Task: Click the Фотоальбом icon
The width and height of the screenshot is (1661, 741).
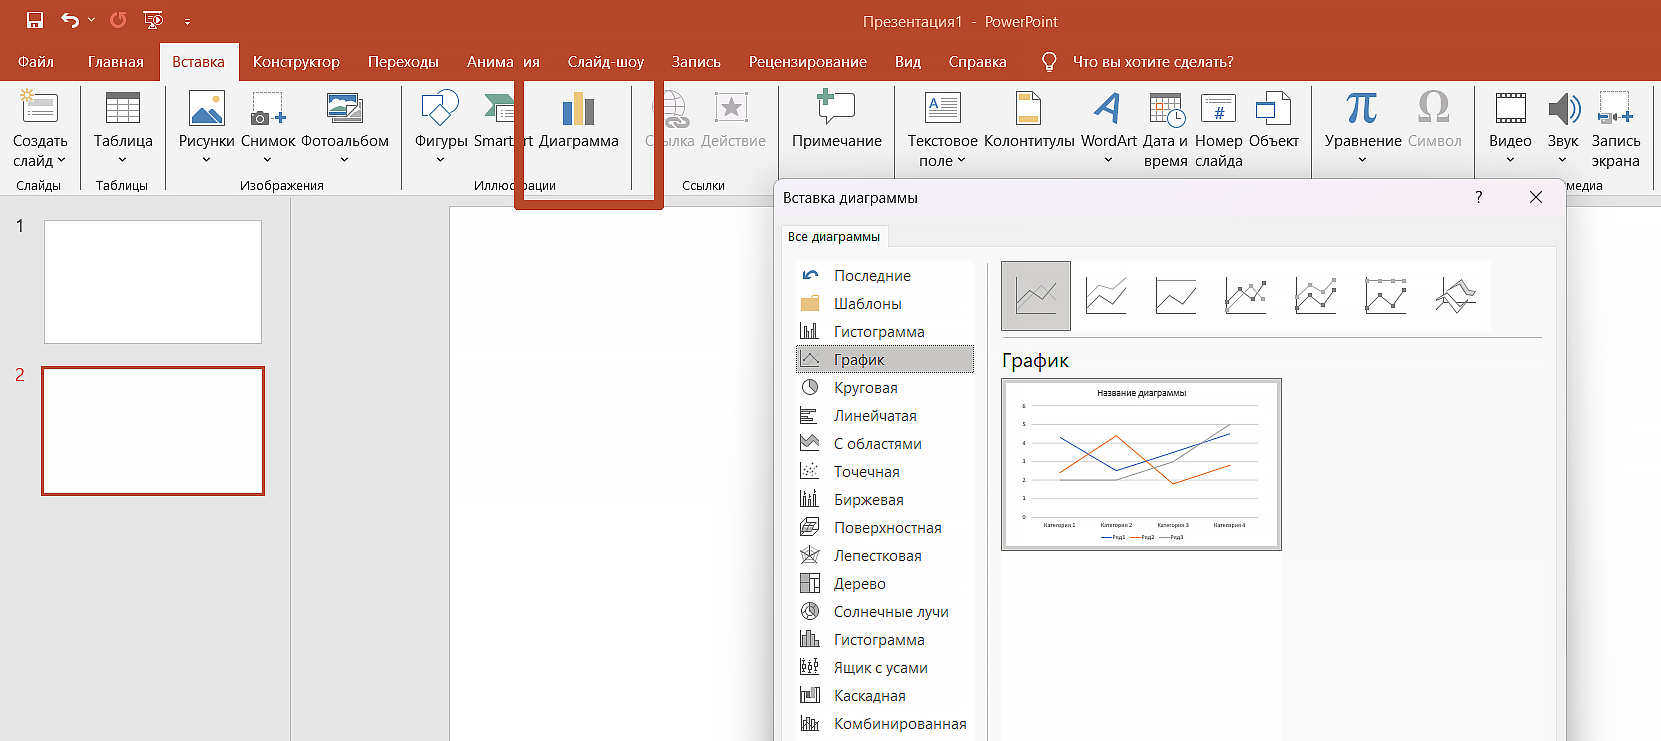Action: pyautogui.click(x=345, y=108)
